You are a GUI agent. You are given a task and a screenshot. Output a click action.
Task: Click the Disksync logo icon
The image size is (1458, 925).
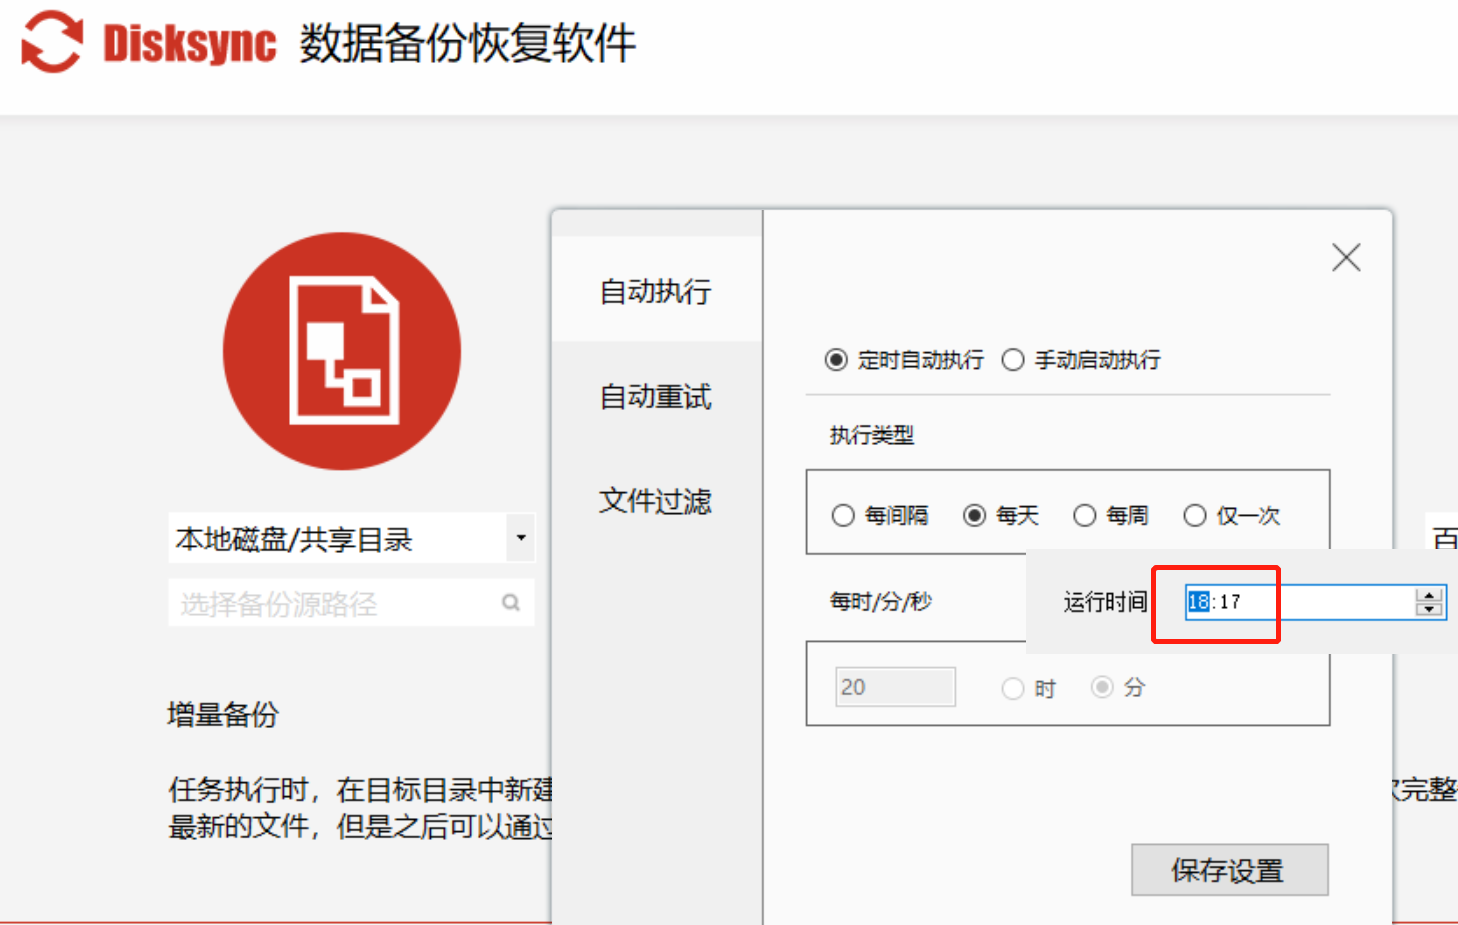[x=52, y=42]
